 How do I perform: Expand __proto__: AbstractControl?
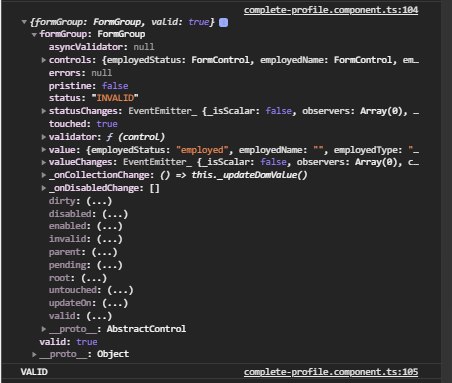point(44,329)
